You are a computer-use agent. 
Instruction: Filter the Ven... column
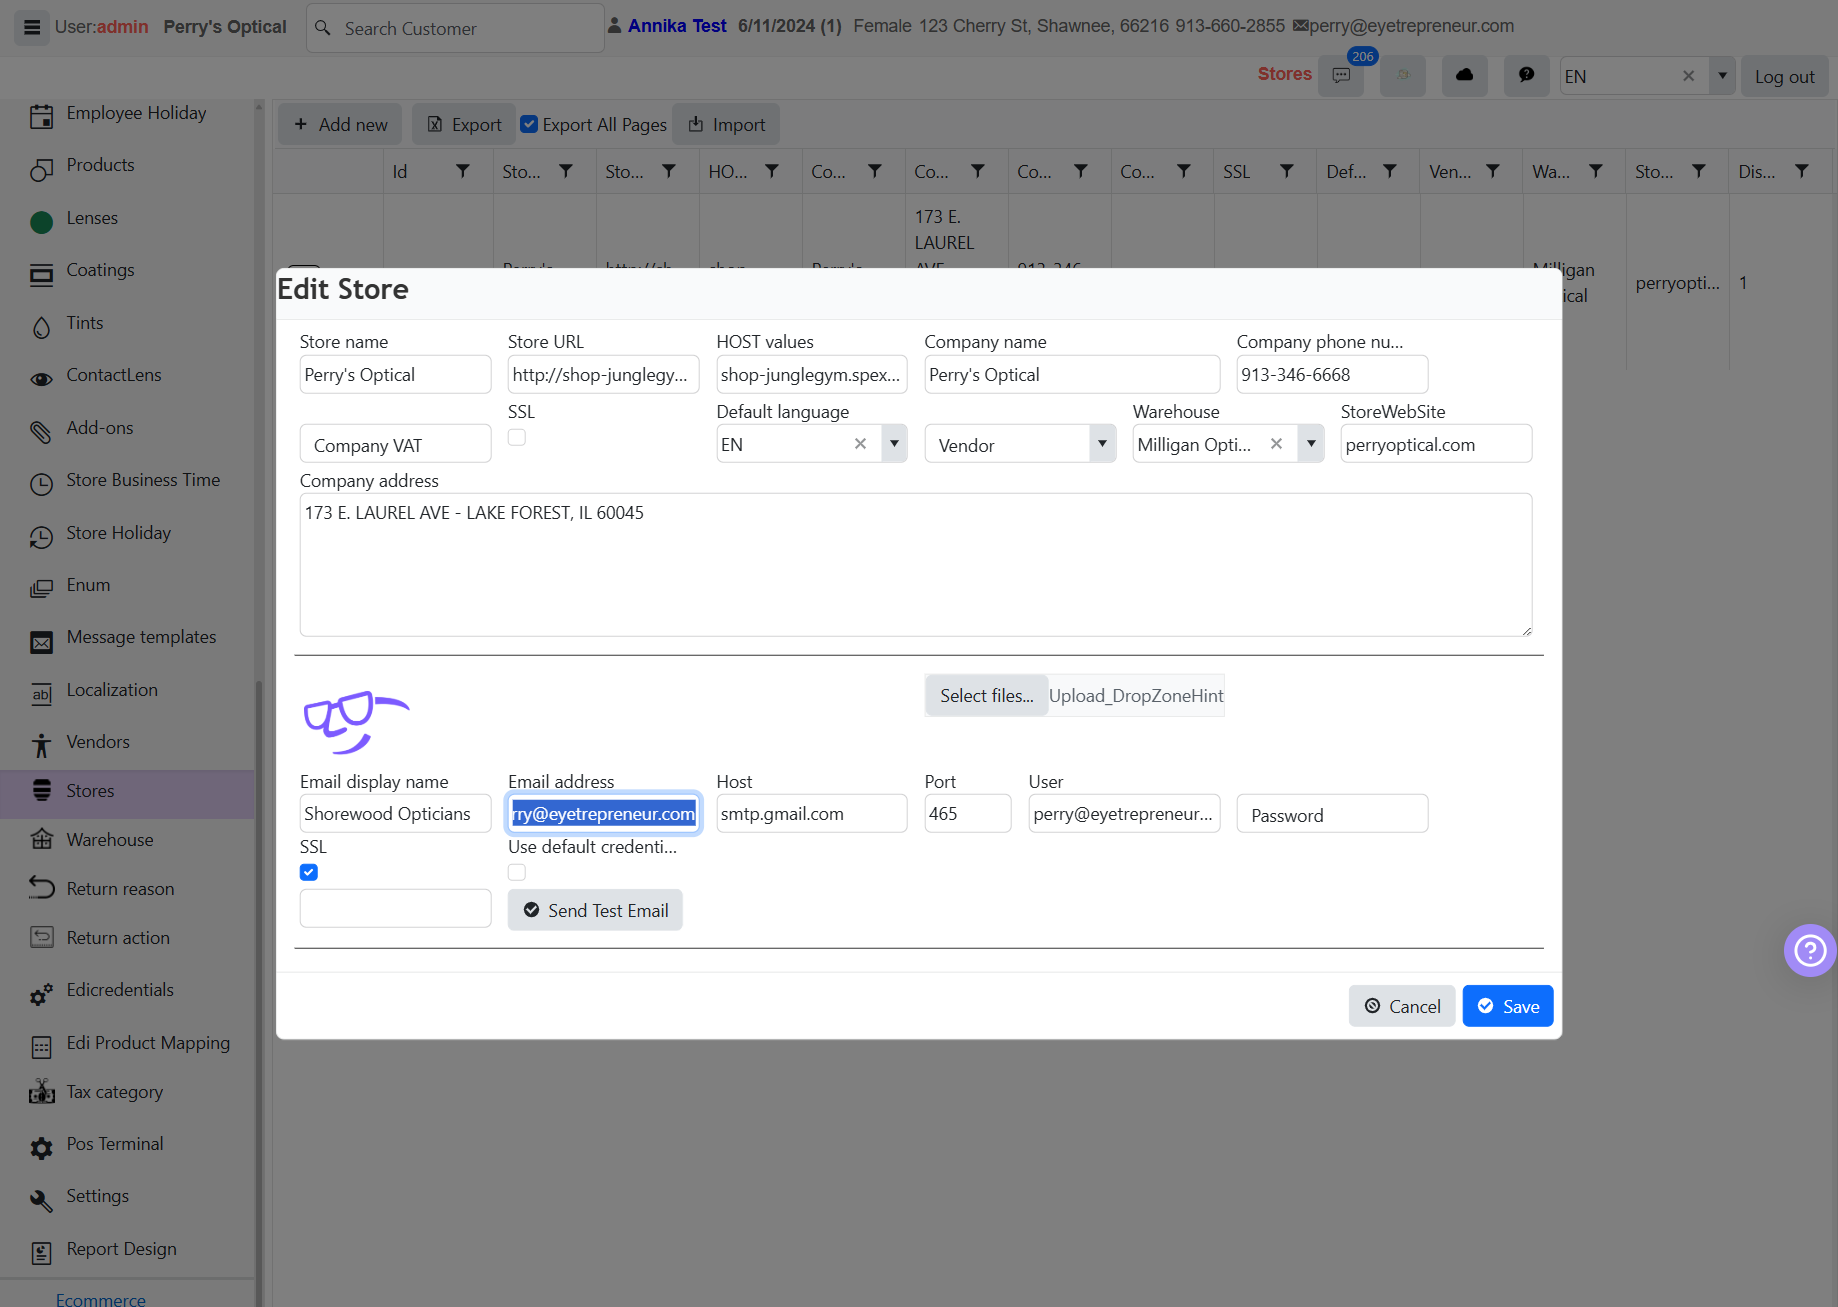point(1493,172)
